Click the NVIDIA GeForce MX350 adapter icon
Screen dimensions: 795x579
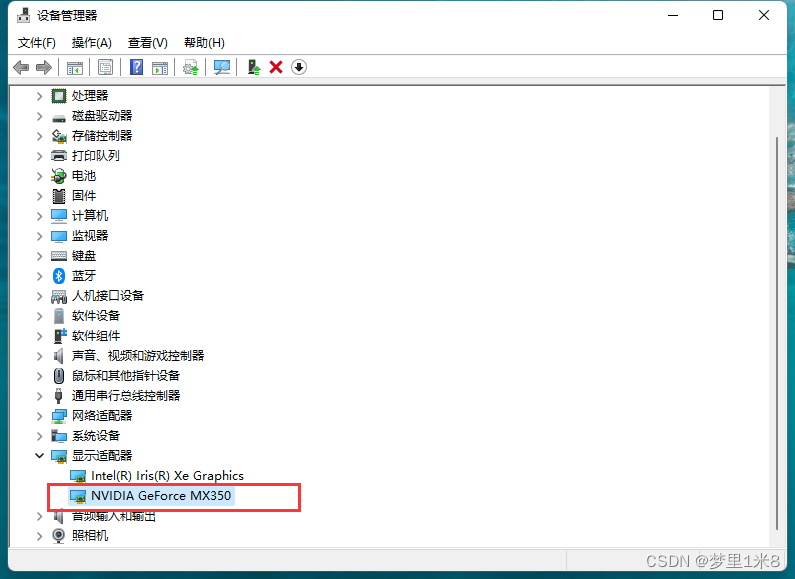(78, 496)
